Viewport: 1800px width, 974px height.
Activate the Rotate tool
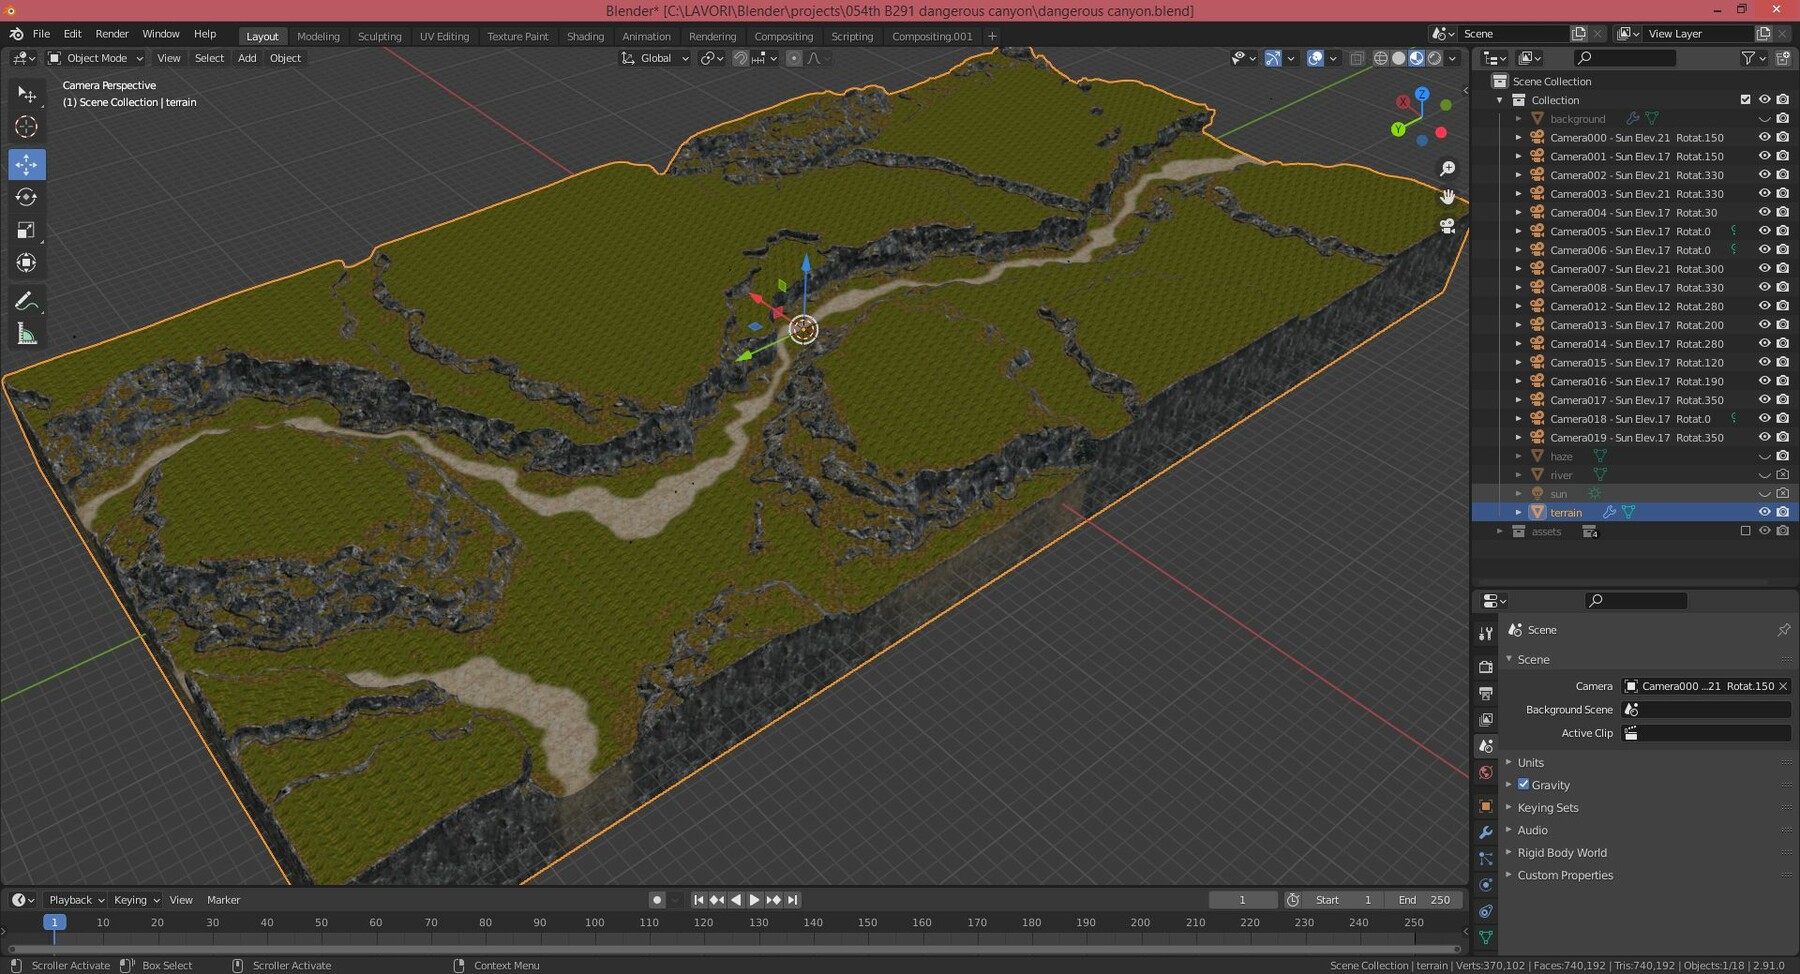click(x=27, y=197)
